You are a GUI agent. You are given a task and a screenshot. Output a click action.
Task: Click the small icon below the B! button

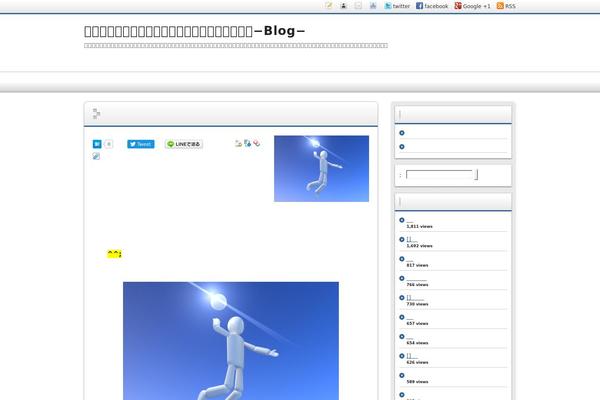(x=96, y=156)
